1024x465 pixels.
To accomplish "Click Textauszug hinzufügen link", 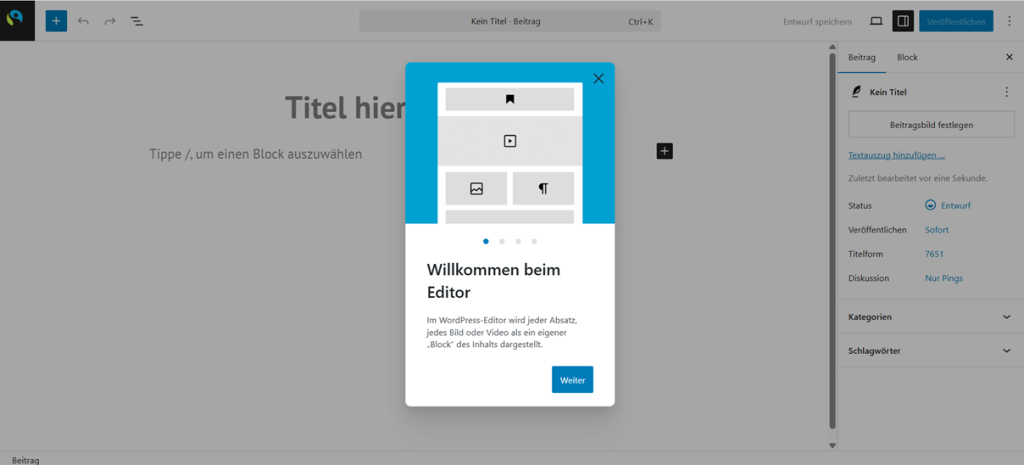I will point(897,155).
